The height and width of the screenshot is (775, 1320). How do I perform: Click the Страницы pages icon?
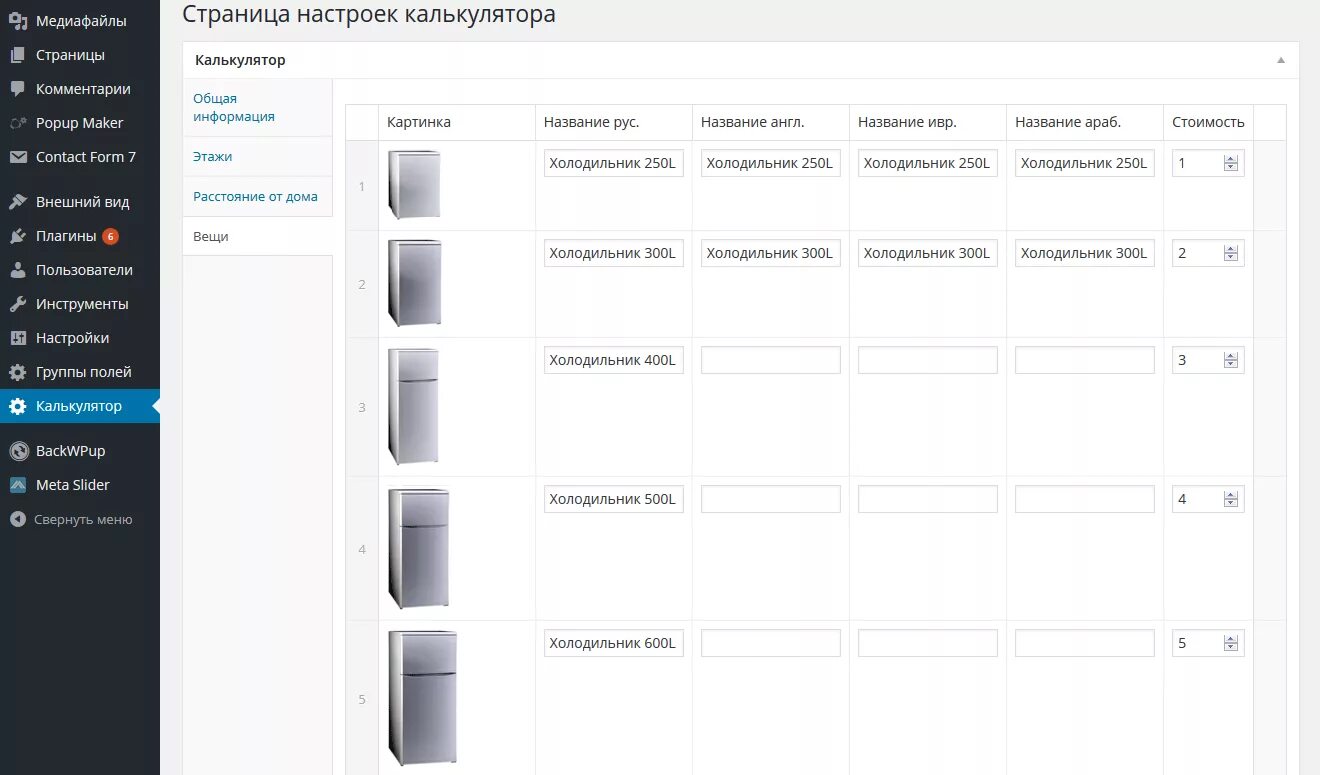18,55
